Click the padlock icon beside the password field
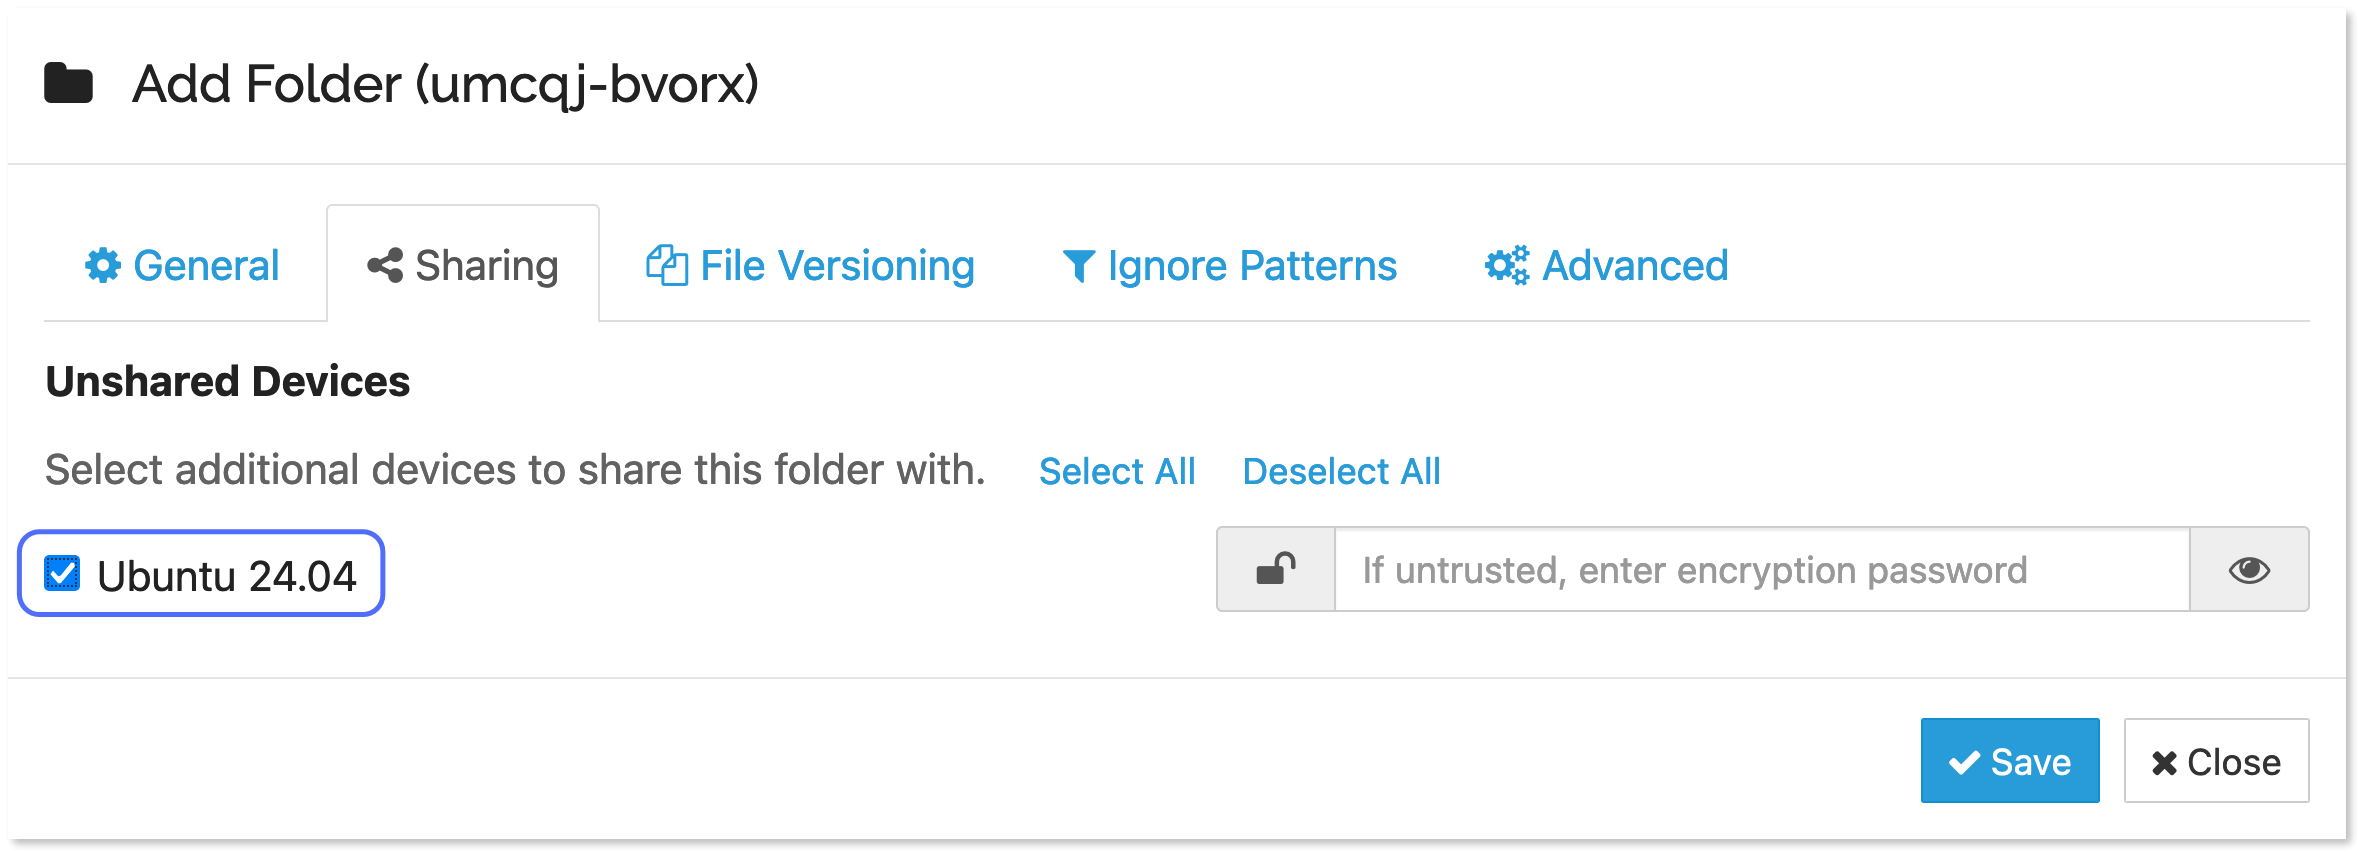This screenshot has height=852, width=2359. pyautogui.click(x=1276, y=569)
